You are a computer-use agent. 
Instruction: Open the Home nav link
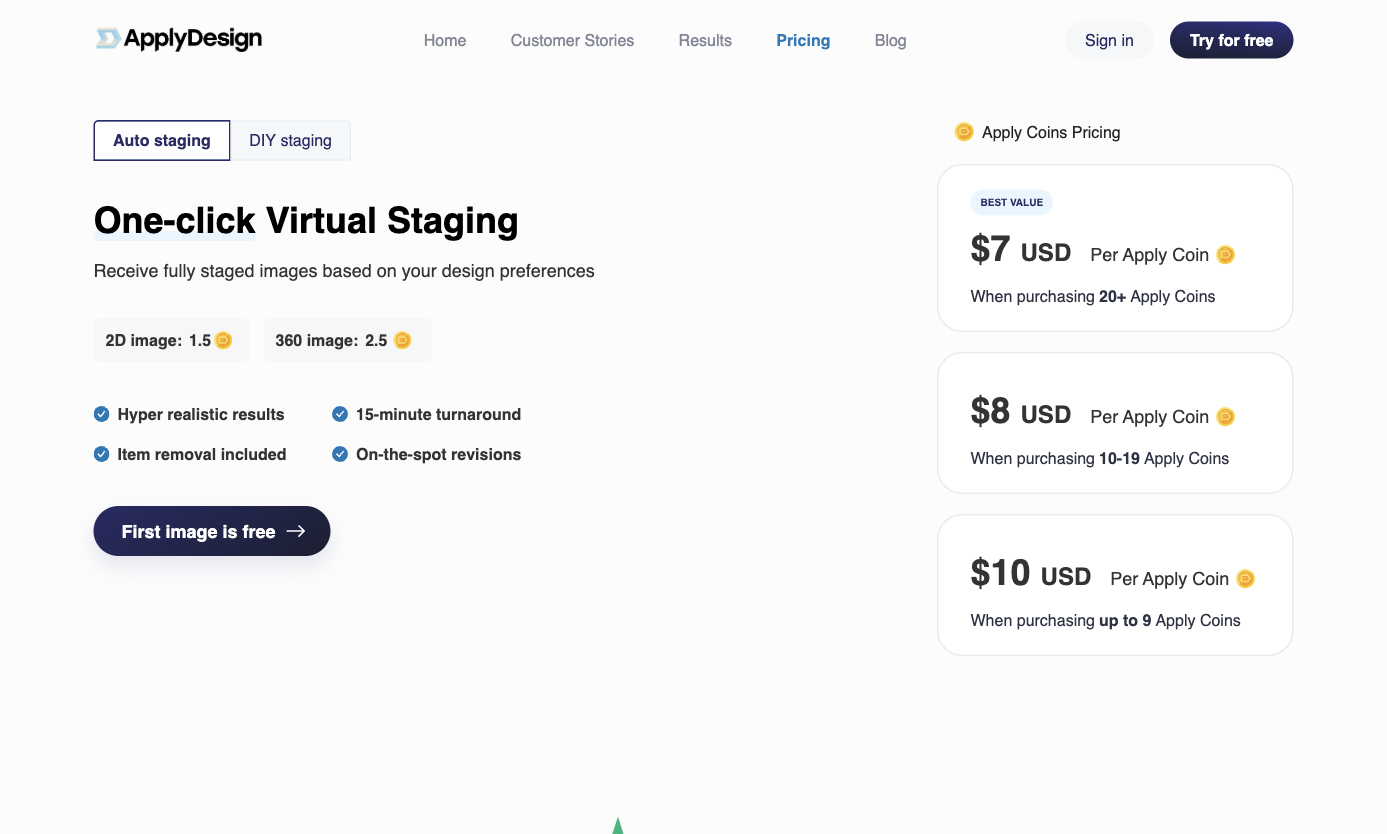(x=445, y=40)
